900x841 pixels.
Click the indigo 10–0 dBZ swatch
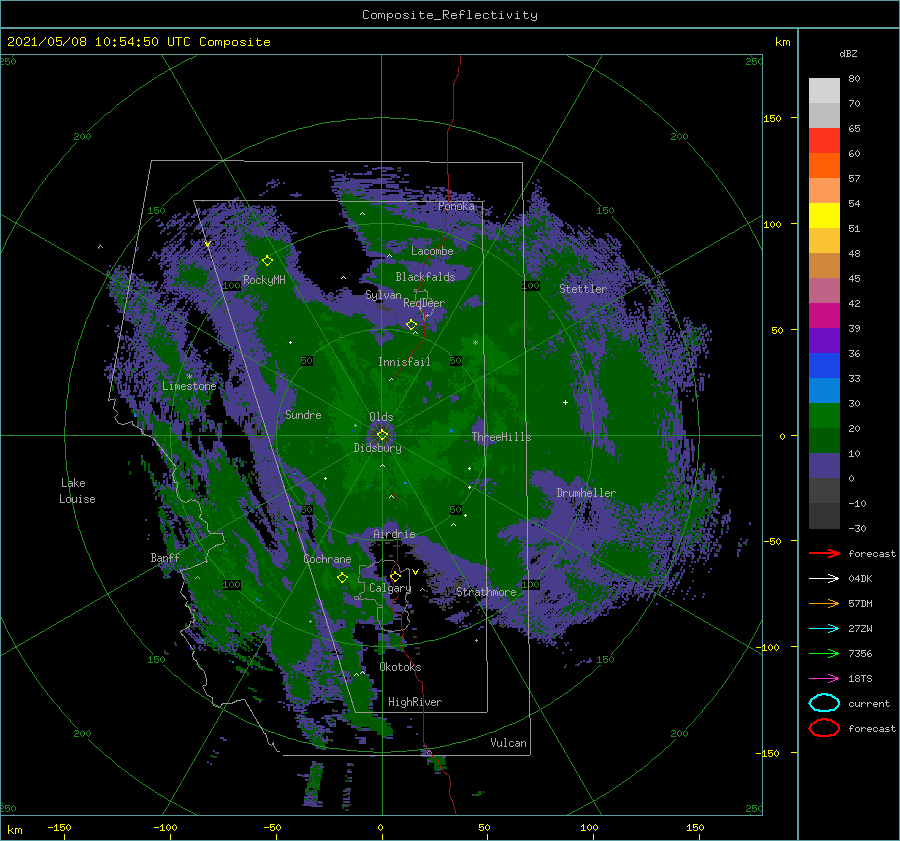(x=824, y=466)
